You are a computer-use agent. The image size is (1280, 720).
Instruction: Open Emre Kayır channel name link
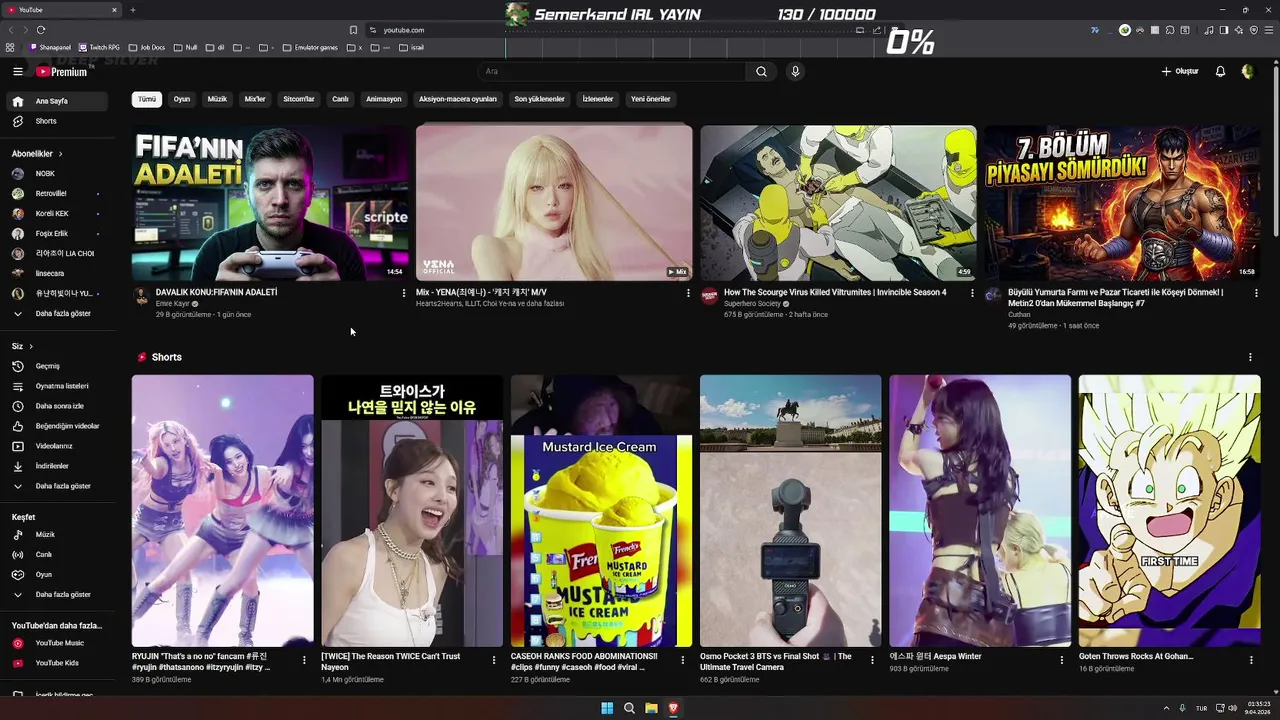pos(173,303)
